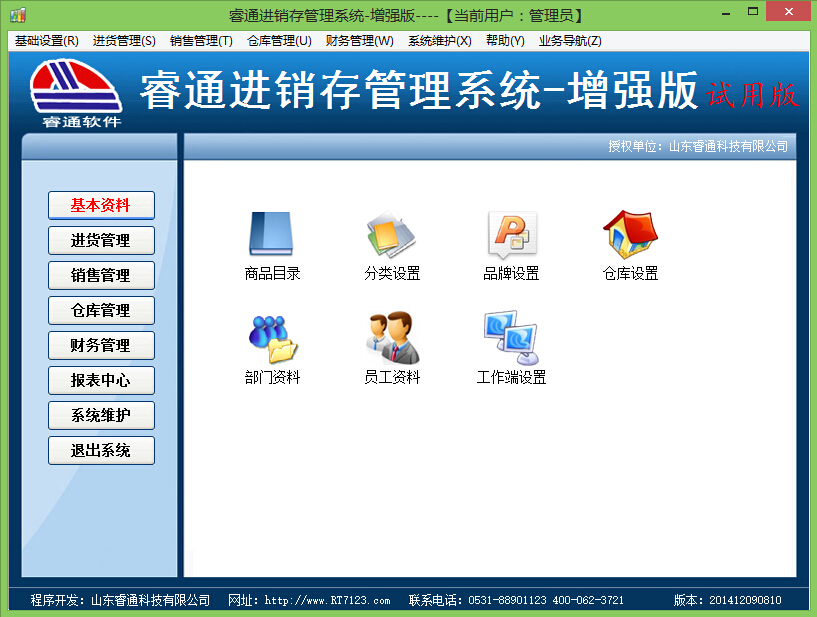Open the 基础设置(R) menu
The image size is (817, 617).
tap(46, 41)
